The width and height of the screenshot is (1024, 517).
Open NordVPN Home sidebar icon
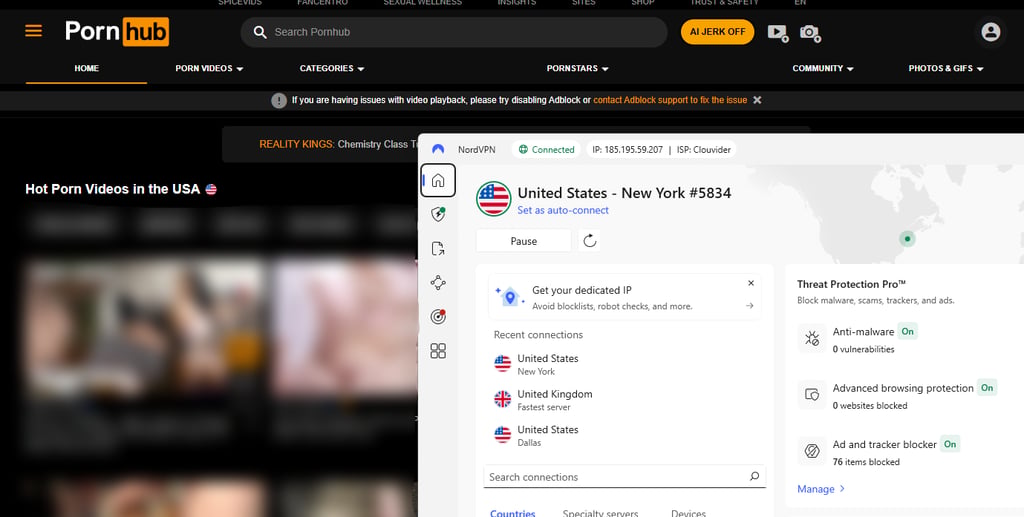click(x=438, y=180)
